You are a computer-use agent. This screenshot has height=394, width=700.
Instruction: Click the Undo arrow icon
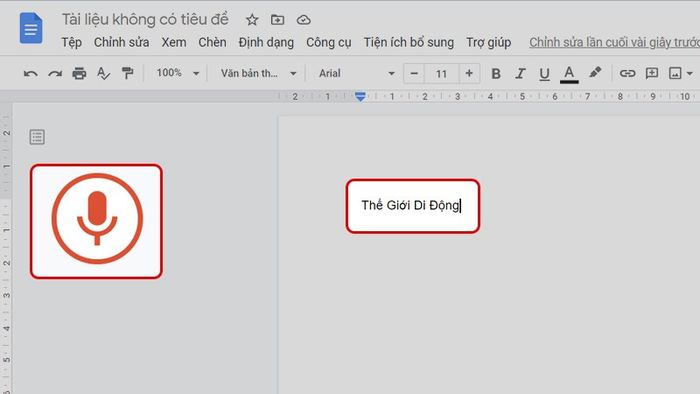point(30,74)
